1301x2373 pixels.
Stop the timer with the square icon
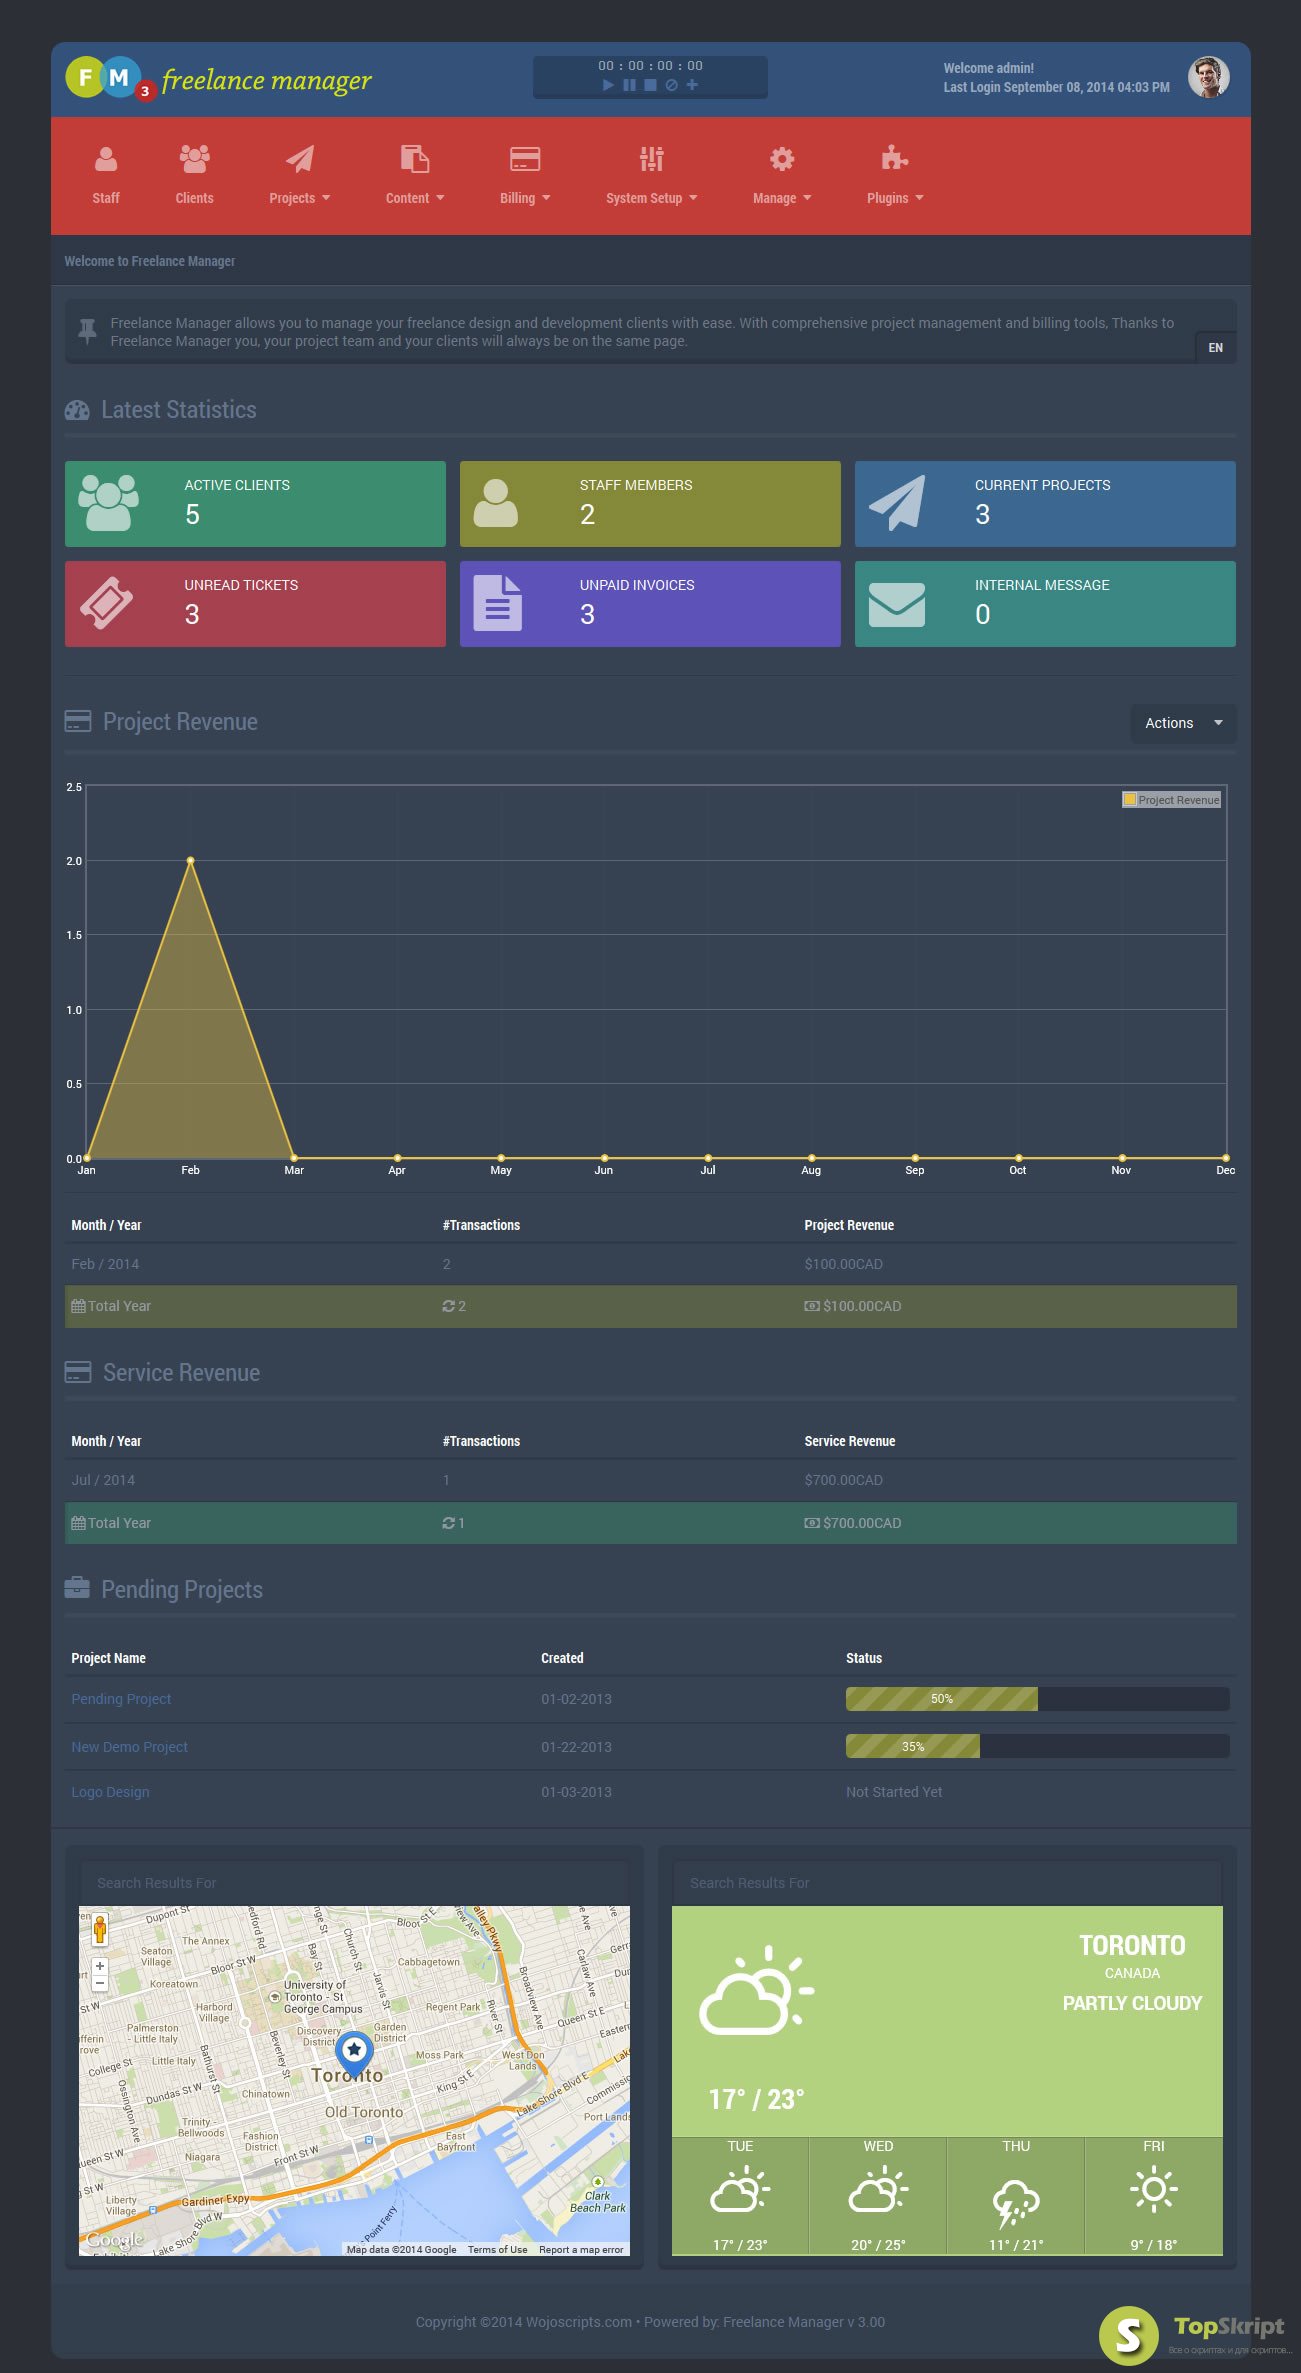pyautogui.click(x=650, y=85)
